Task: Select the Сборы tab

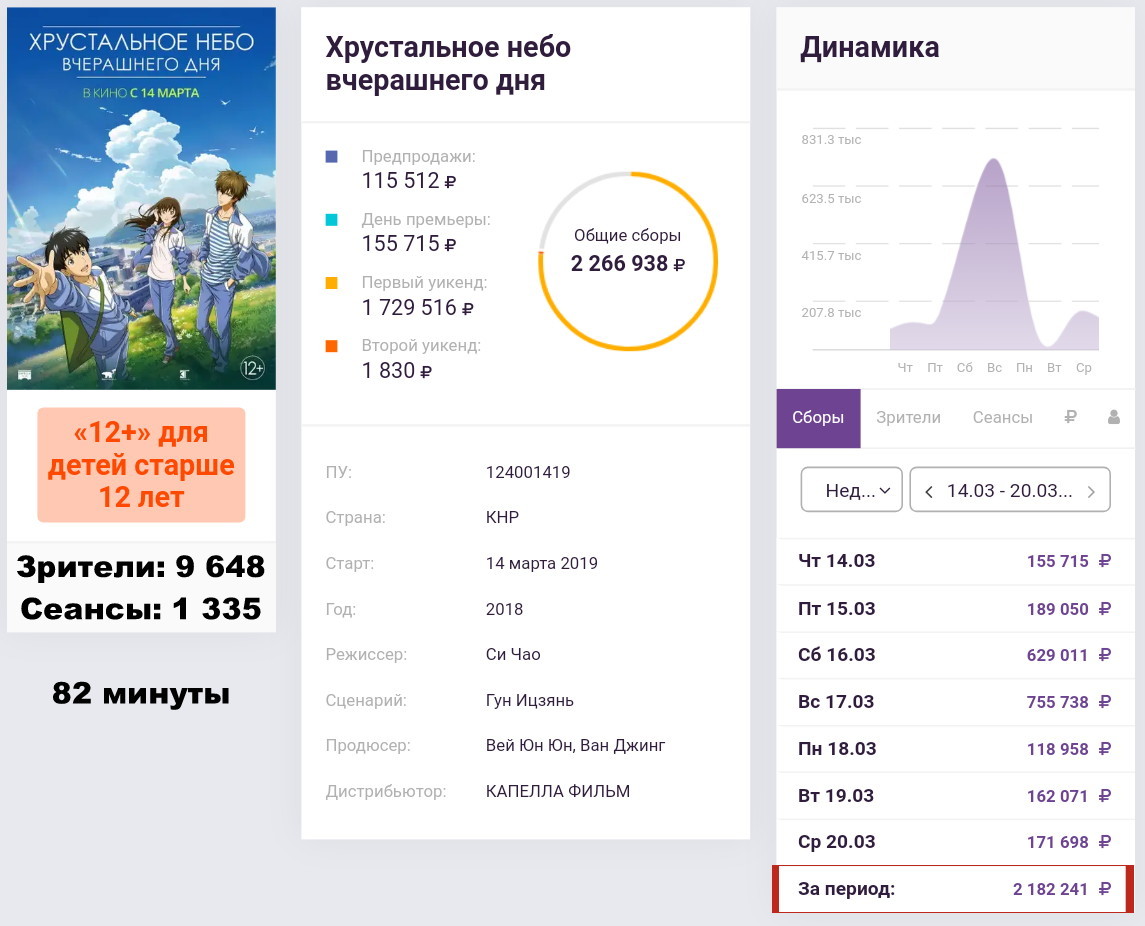Action: tap(818, 418)
